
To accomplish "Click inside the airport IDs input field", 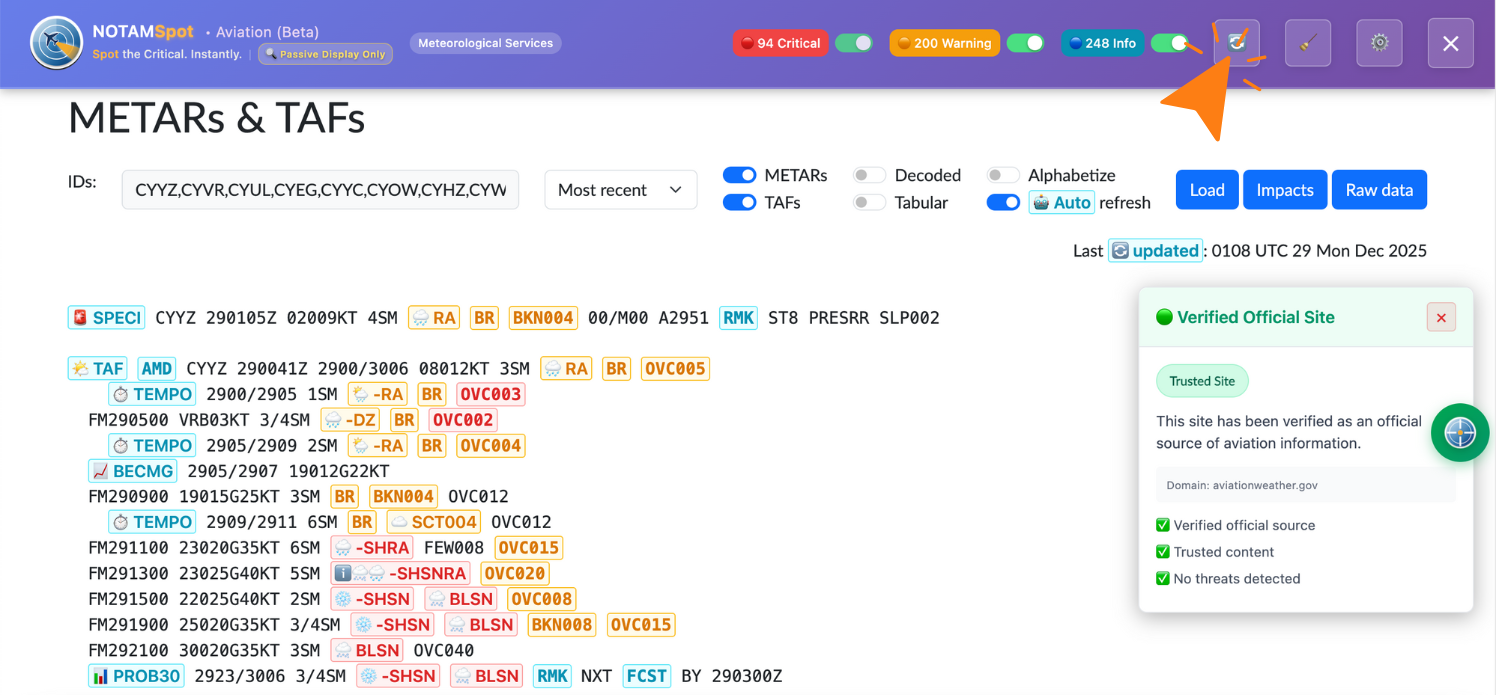I will pos(320,189).
